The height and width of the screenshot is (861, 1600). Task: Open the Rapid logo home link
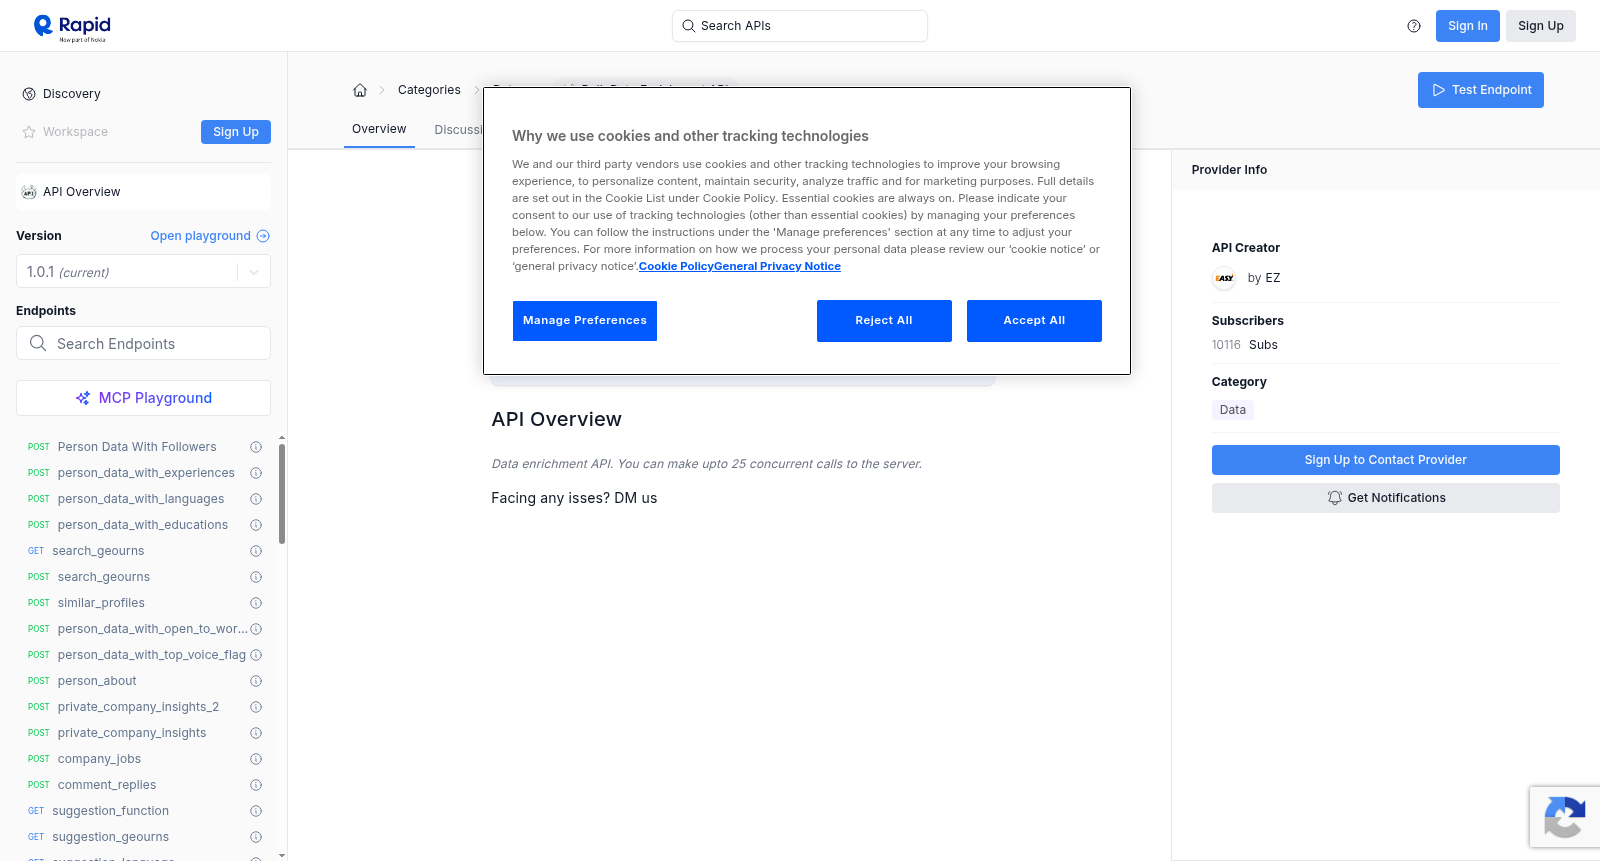(x=72, y=27)
